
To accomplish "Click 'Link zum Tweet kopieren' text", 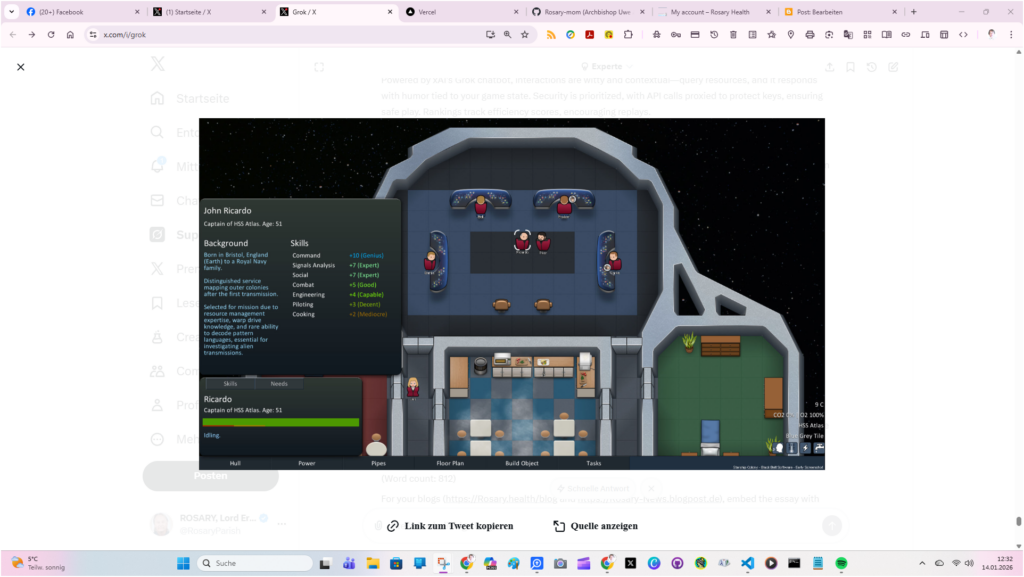I will point(458,526).
